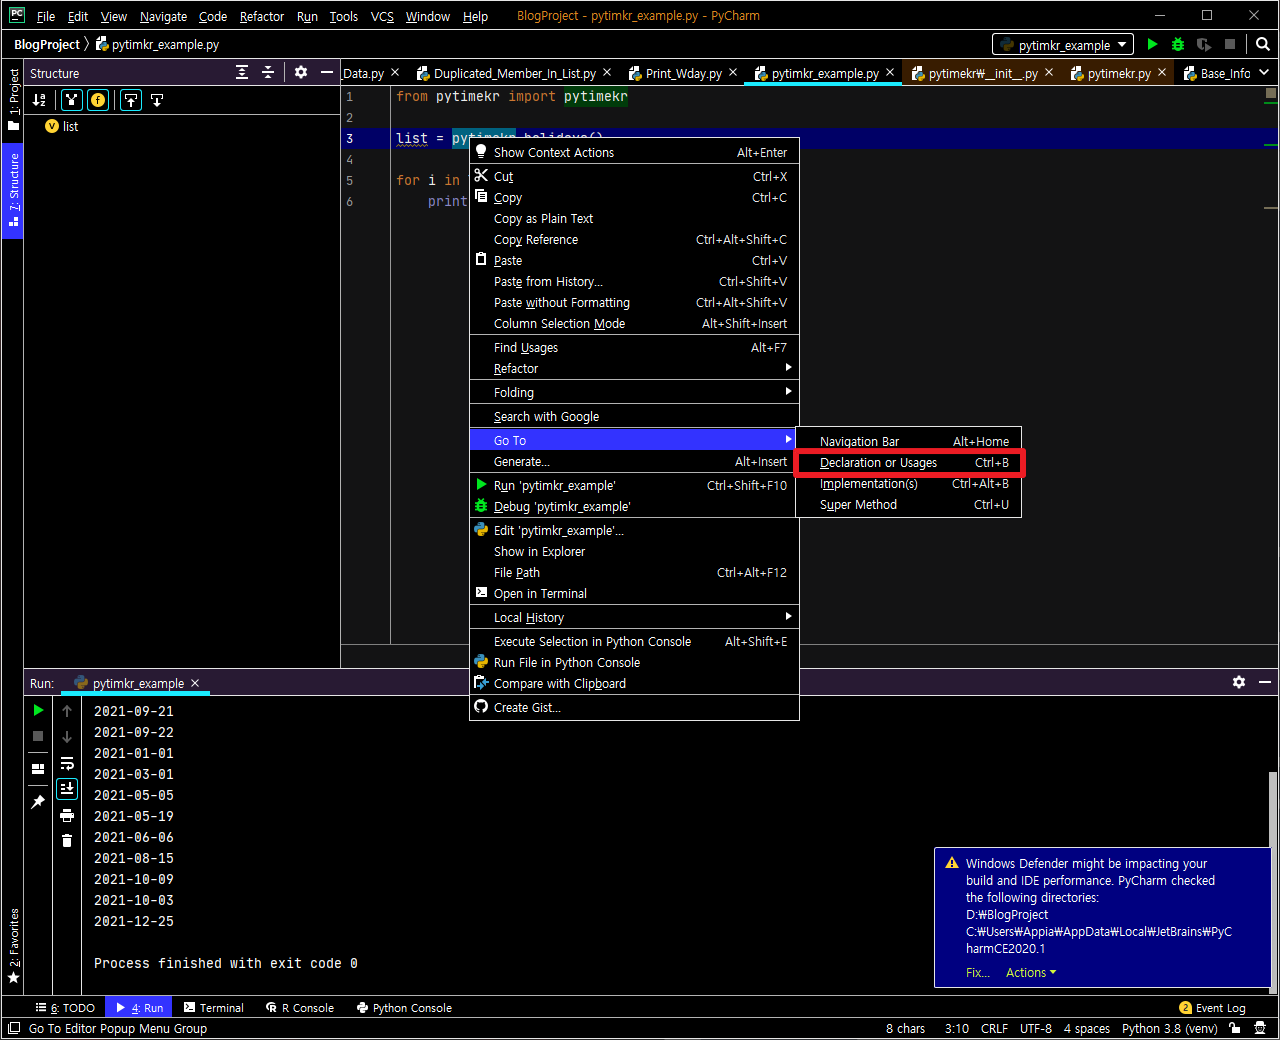Toggle Autoscroll from Source in Structure panel
Screen dimensions: 1280x1040
[x=157, y=100]
